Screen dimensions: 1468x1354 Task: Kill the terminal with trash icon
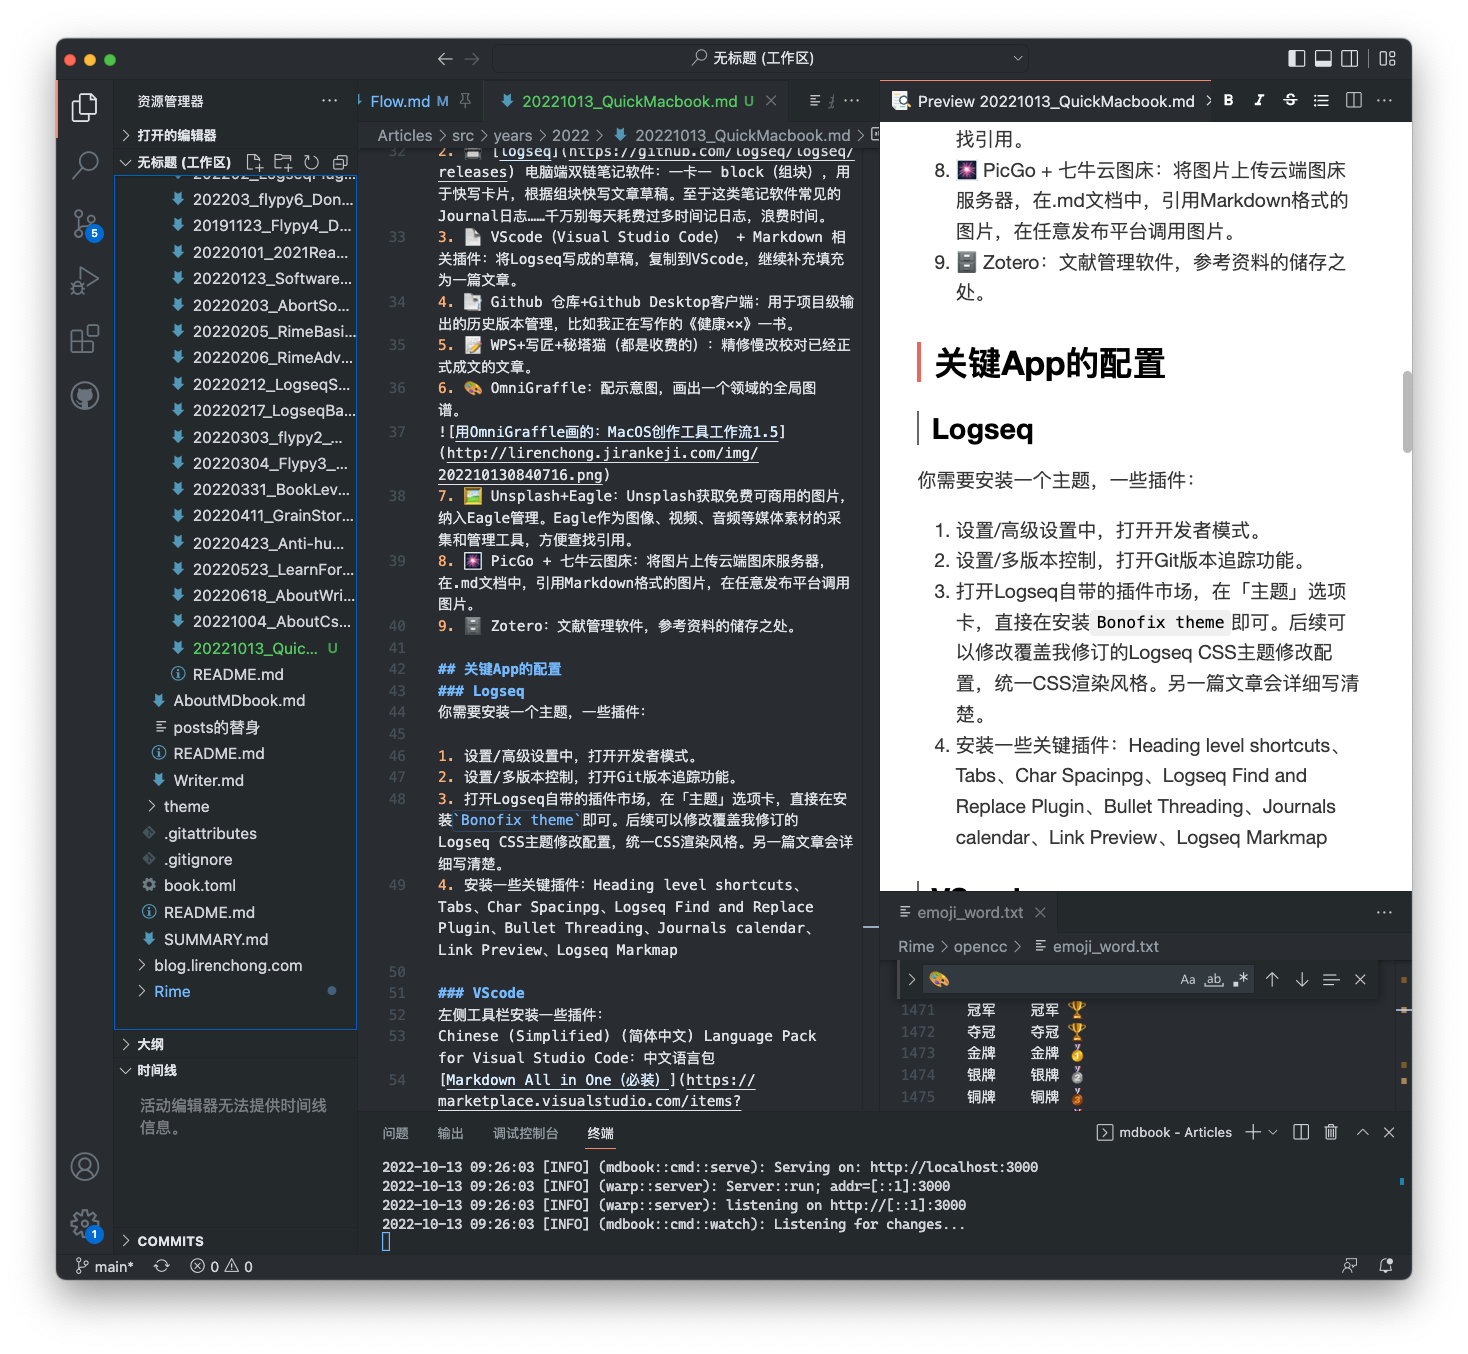point(1331,1132)
